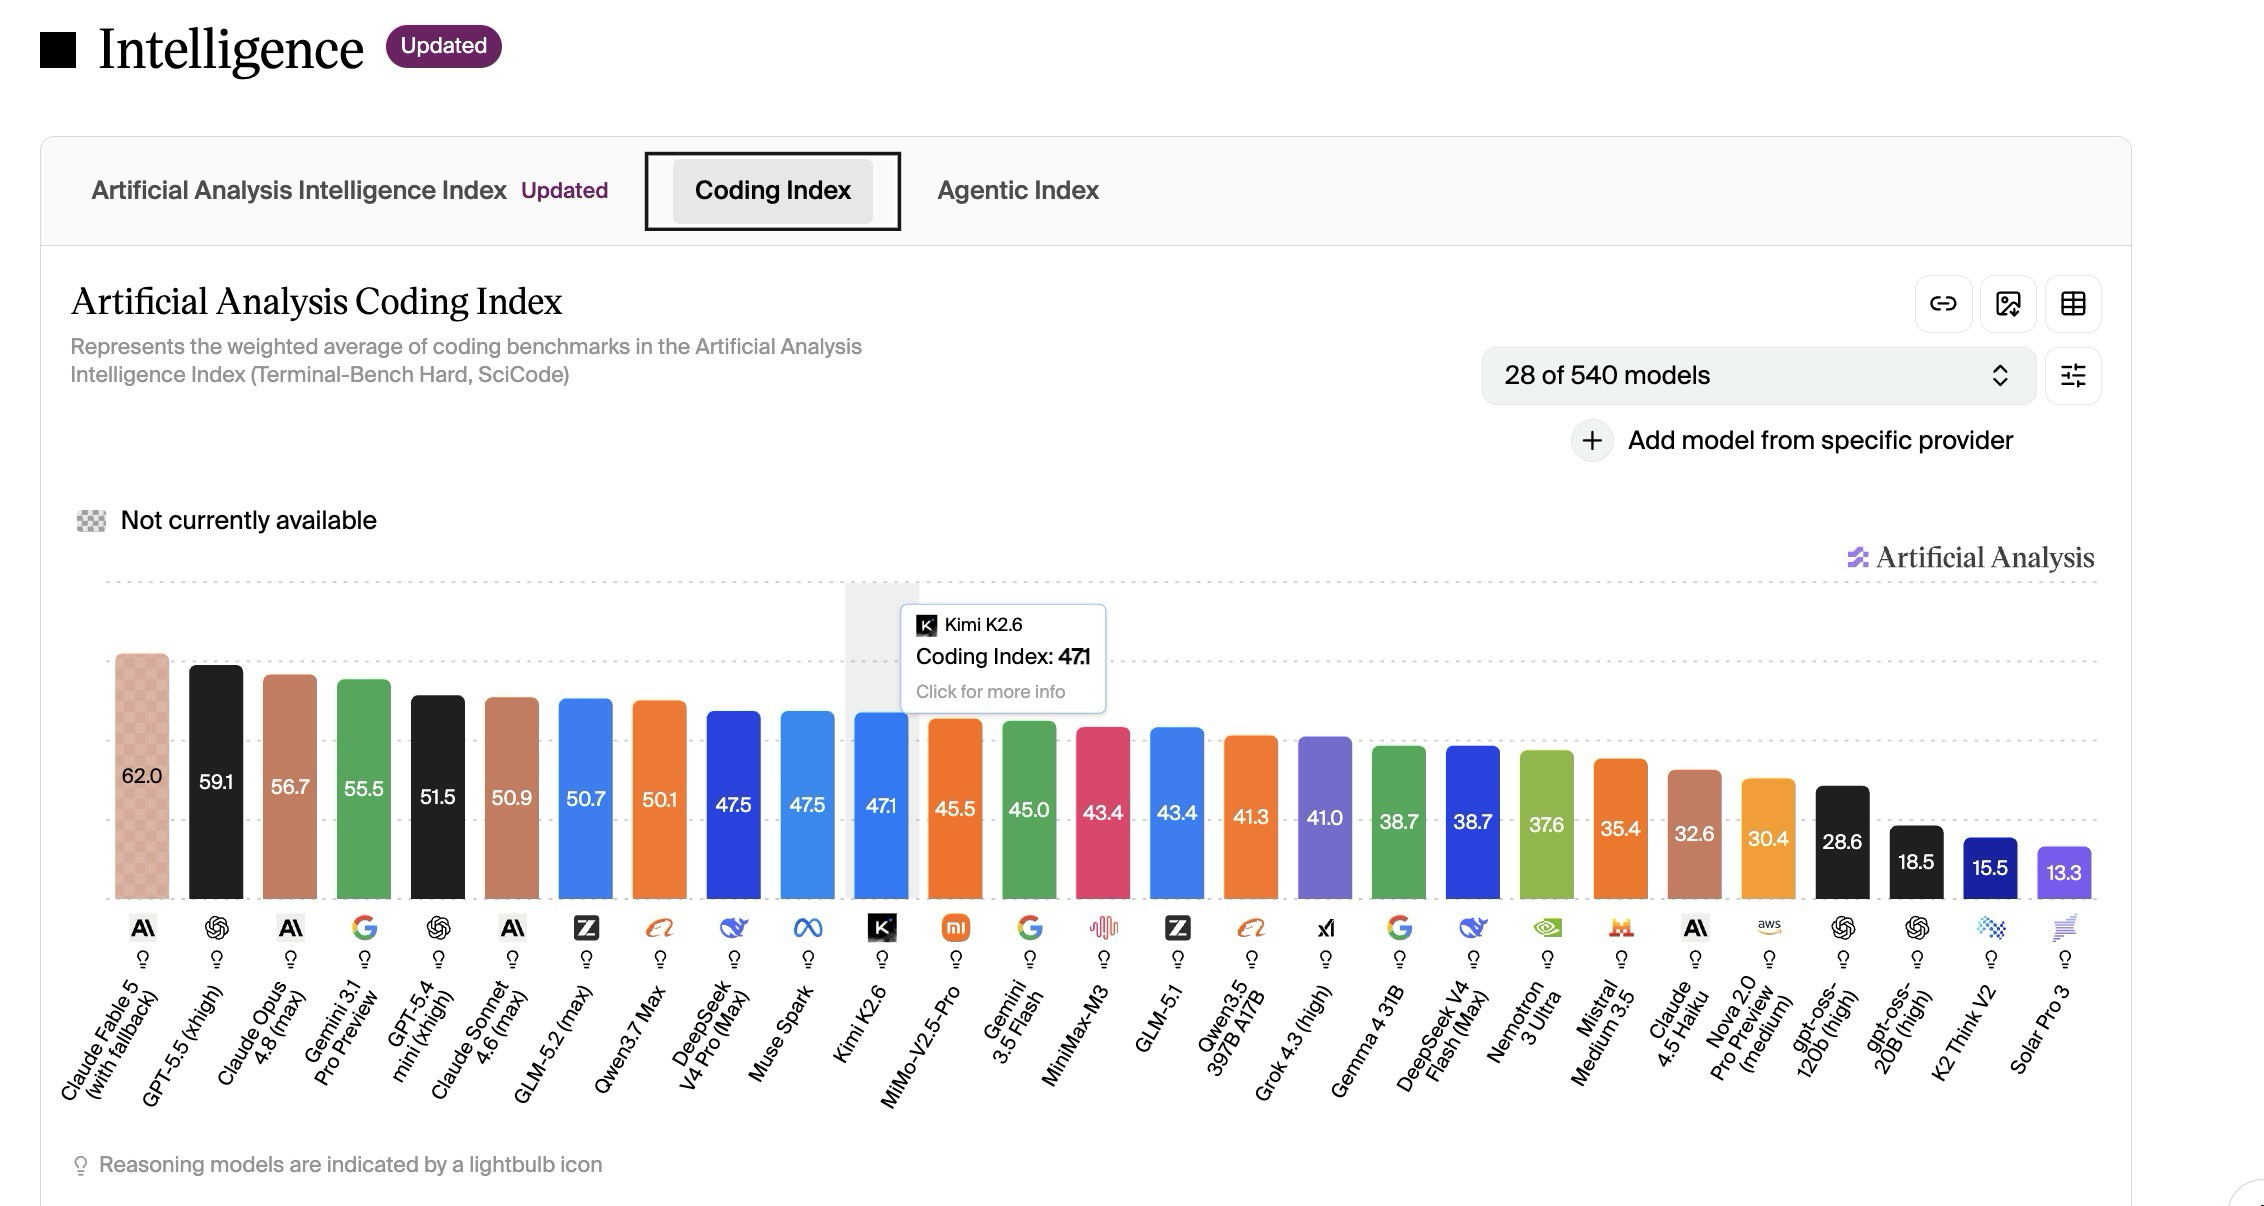
Task: Click the Solar Pro 3 provider logo
Action: [x=2065, y=928]
